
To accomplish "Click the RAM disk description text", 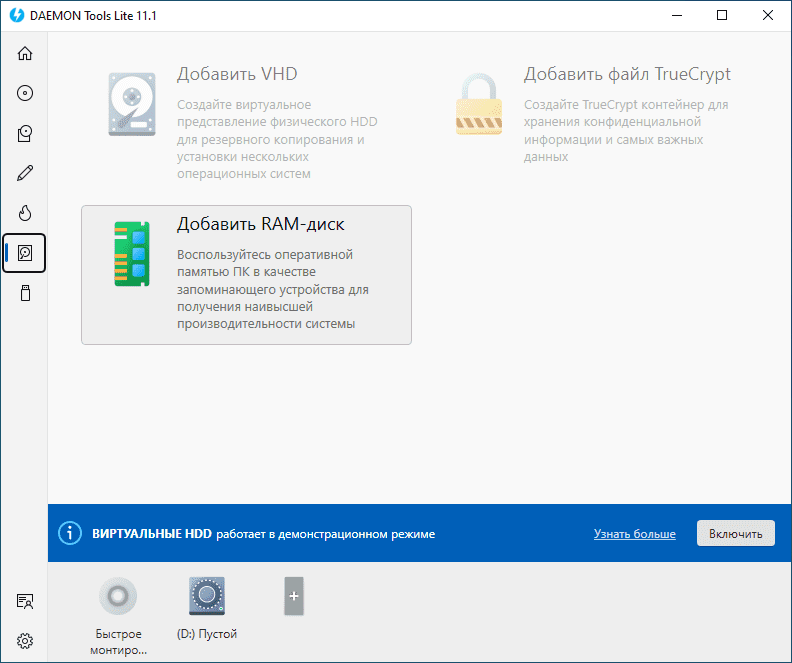I will click(273, 289).
